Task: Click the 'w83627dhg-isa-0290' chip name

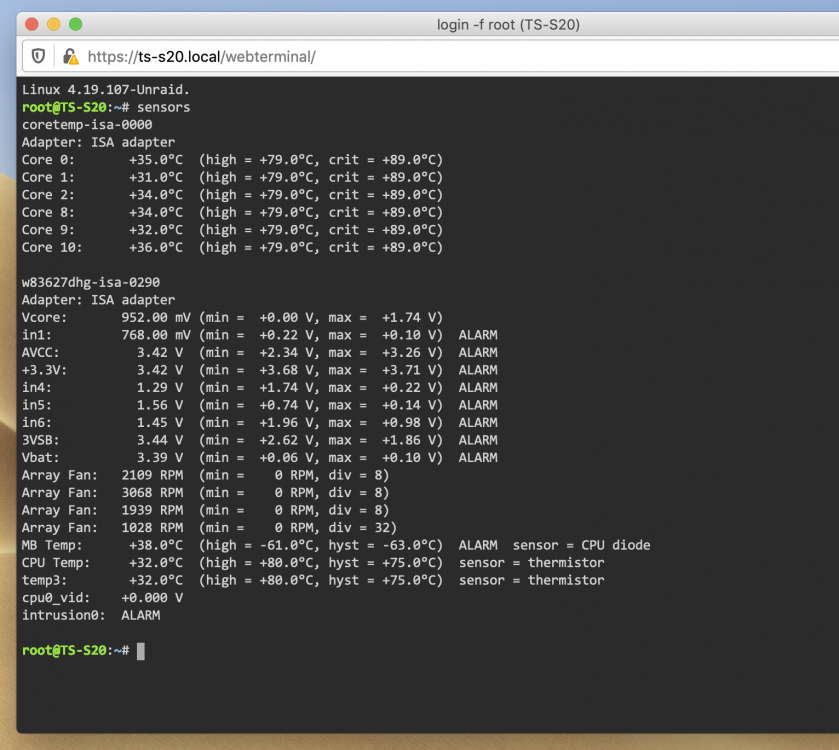Action: (x=91, y=282)
